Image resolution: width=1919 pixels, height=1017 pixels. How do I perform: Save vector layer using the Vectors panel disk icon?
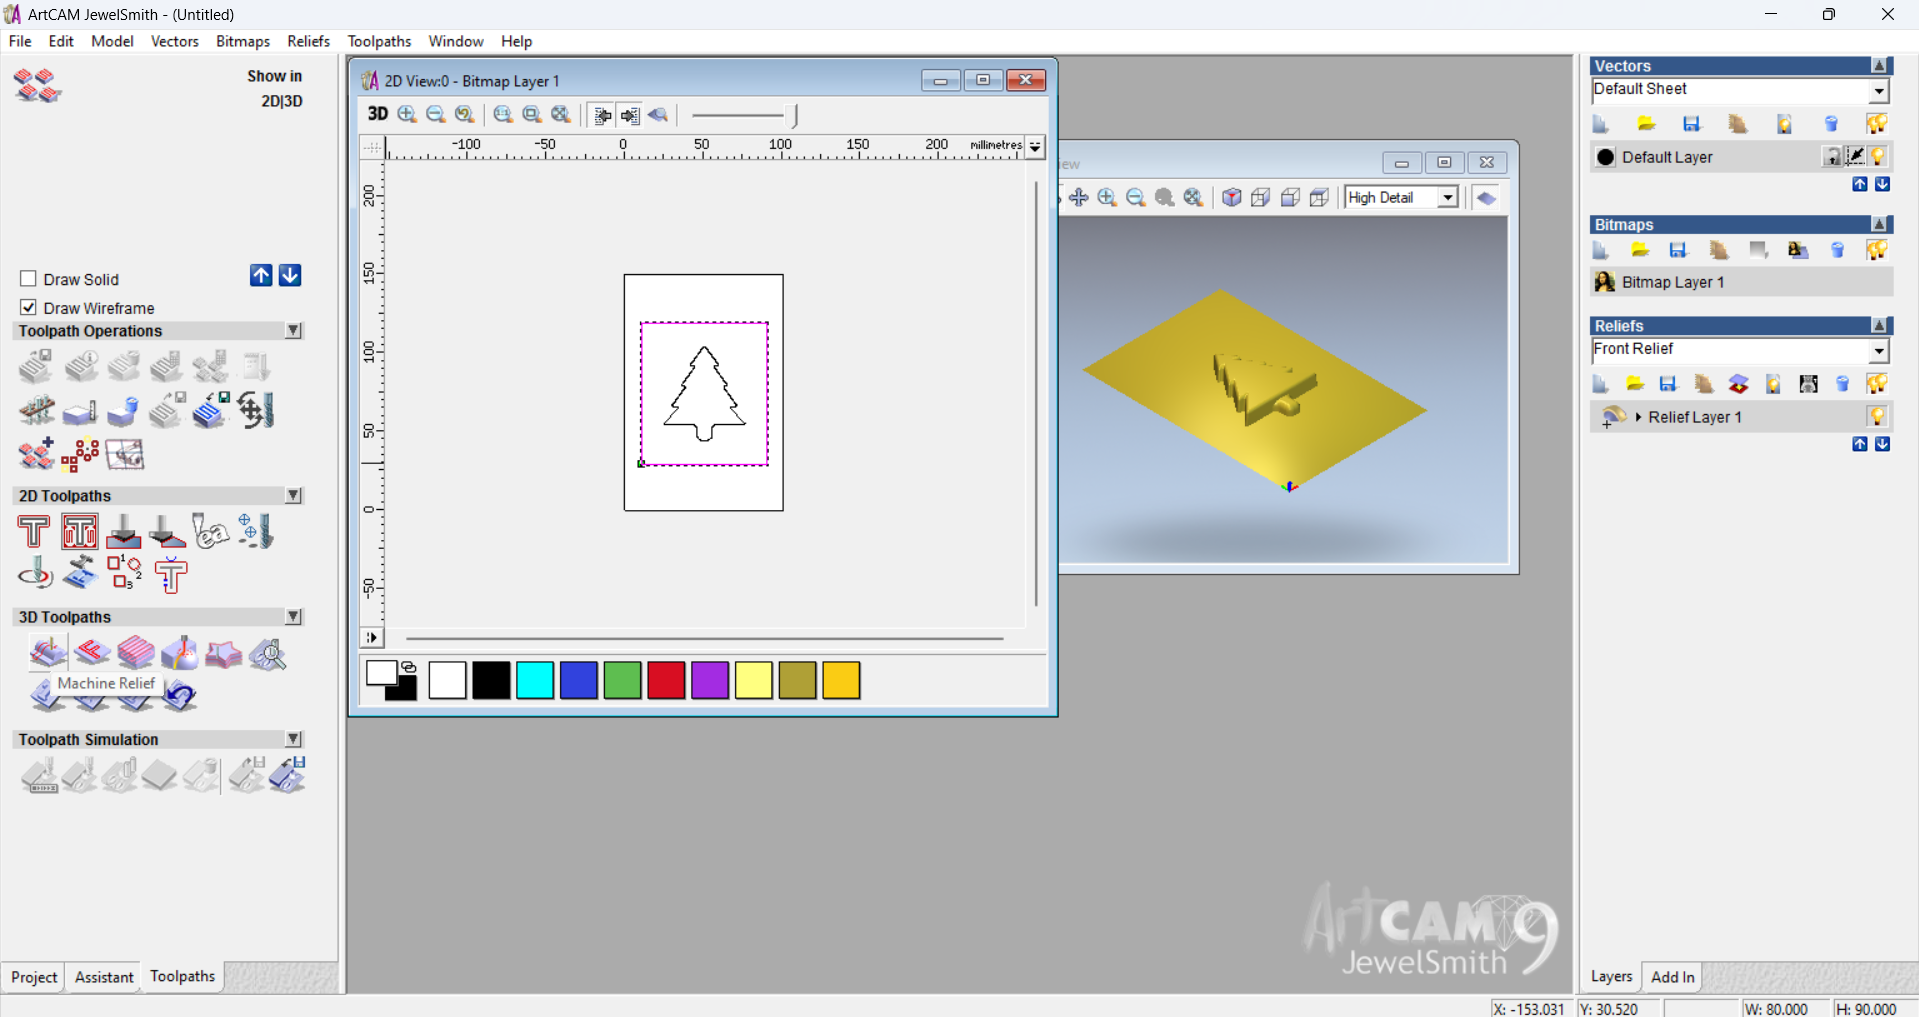tap(1692, 124)
